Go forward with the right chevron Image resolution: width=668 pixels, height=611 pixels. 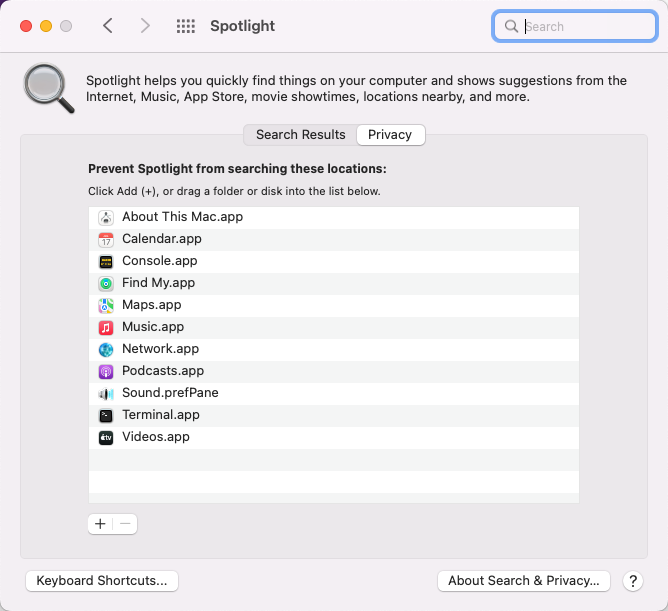coord(145,26)
